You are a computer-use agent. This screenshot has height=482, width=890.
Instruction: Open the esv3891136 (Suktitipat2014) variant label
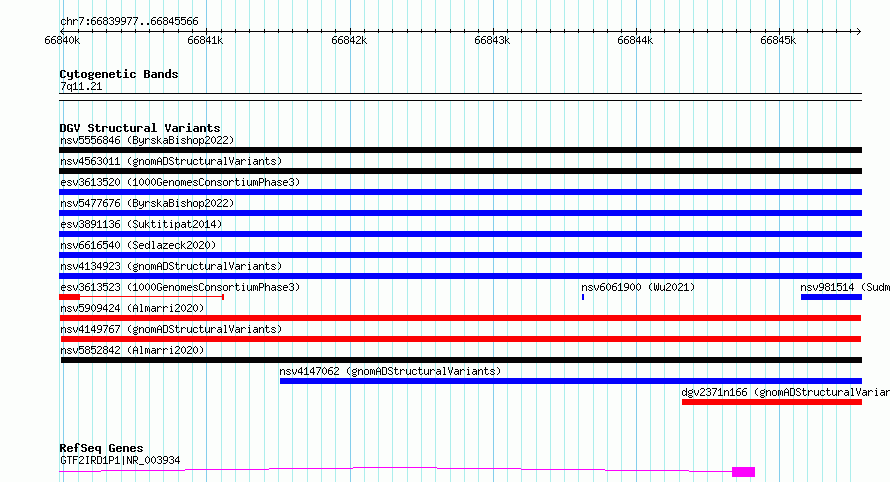click(x=141, y=224)
